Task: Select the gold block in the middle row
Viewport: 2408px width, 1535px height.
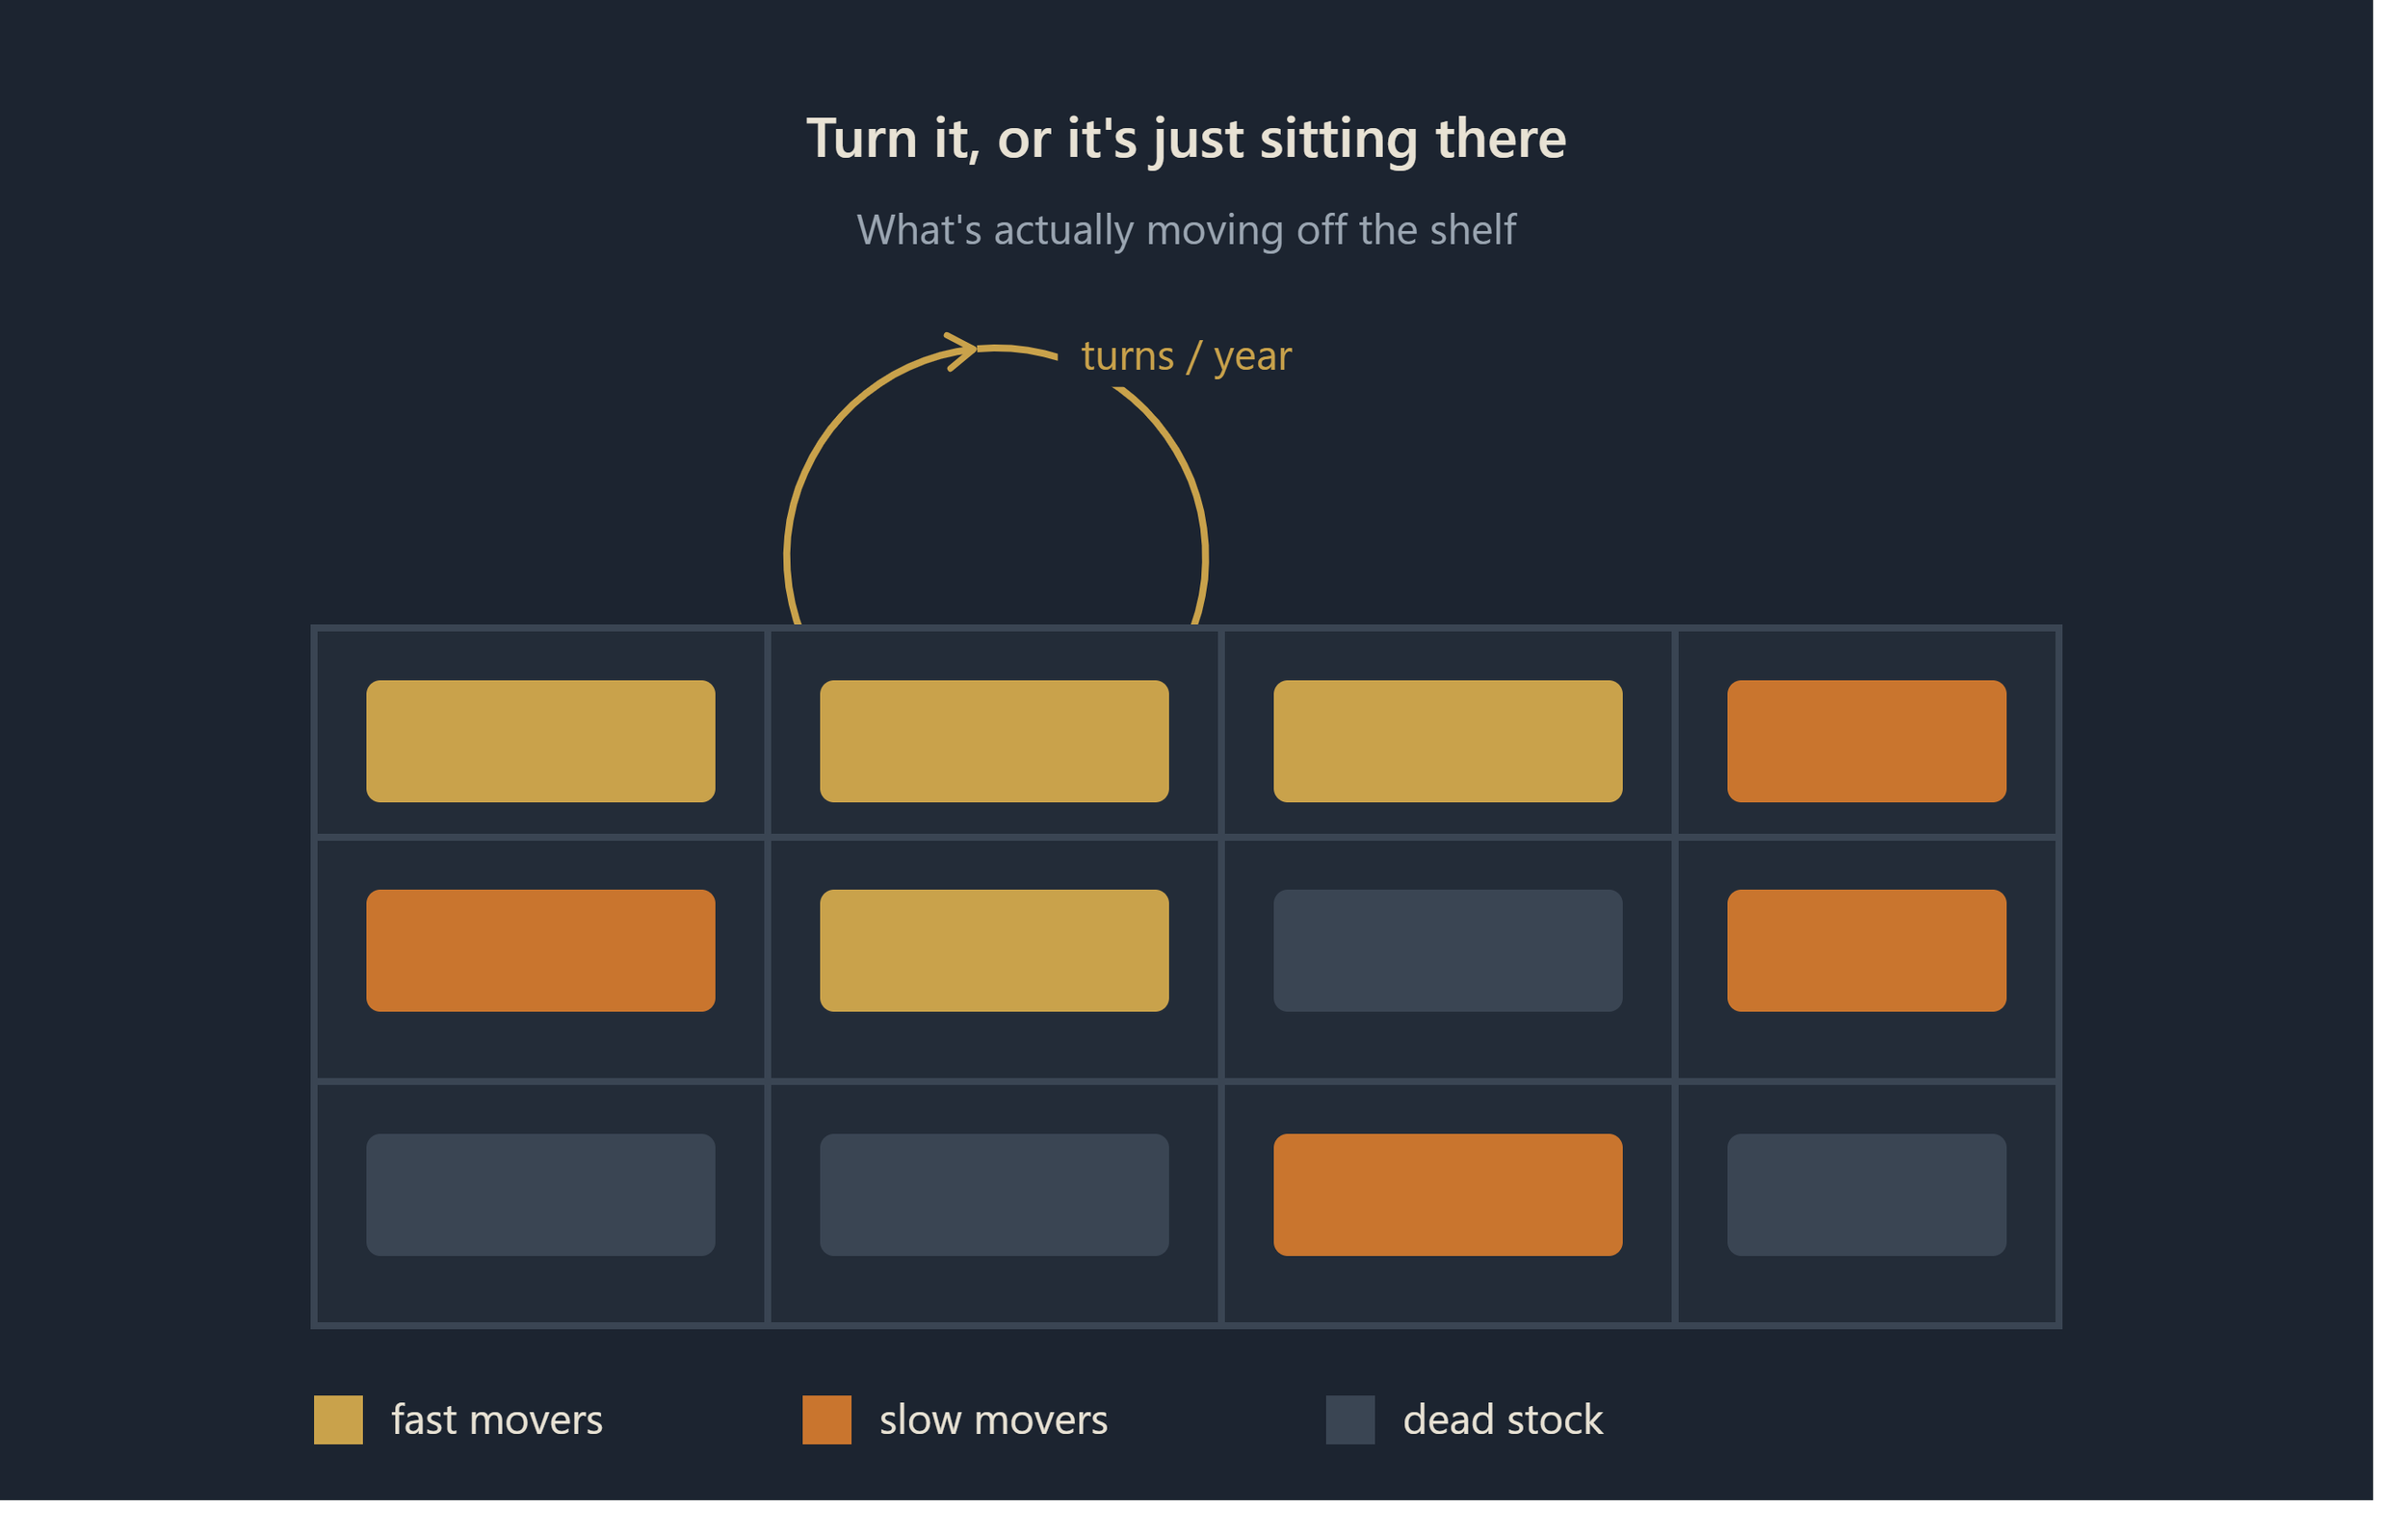Action: [x=994, y=950]
